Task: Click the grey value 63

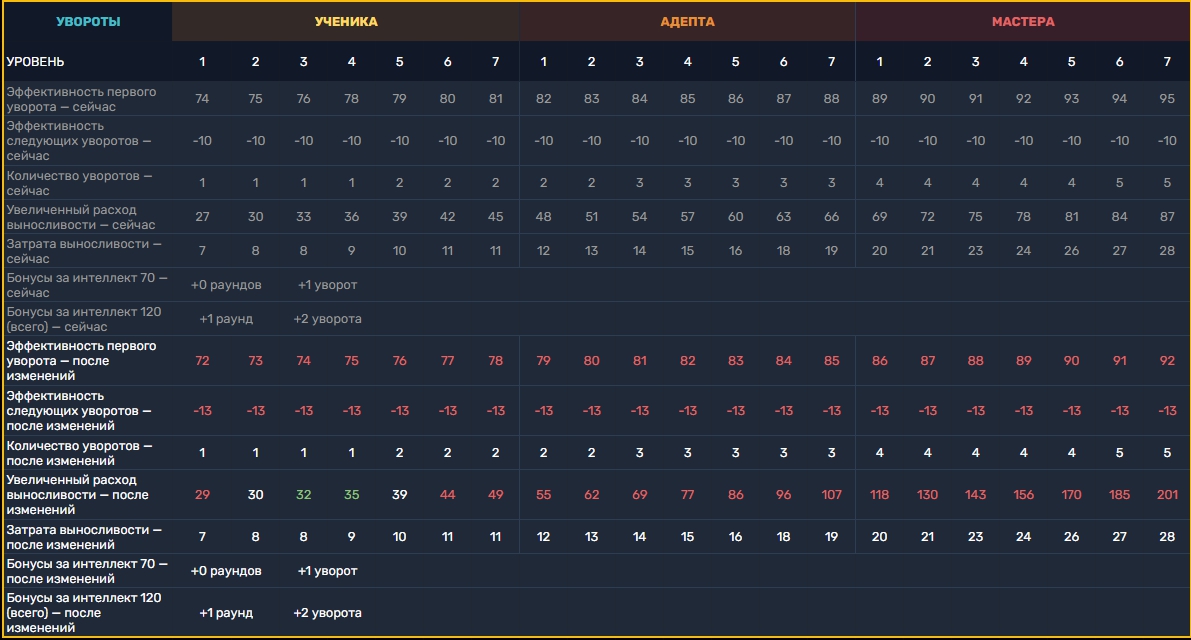Action: coord(783,217)
